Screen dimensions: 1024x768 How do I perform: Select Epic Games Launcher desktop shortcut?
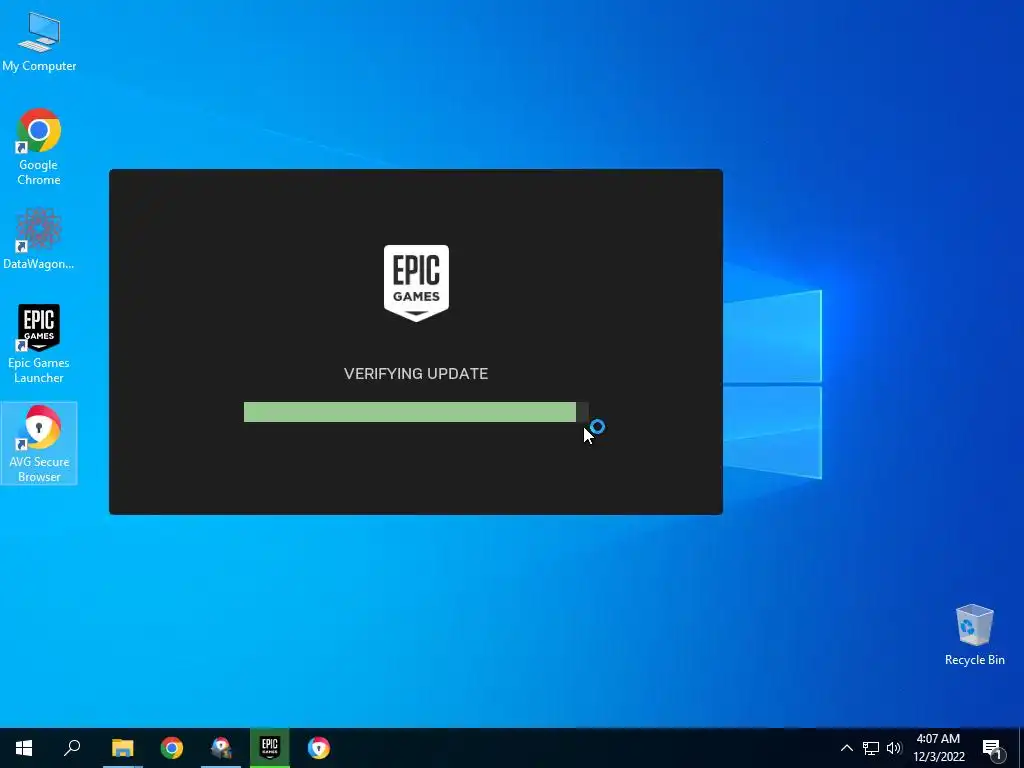tap(39, 344)
